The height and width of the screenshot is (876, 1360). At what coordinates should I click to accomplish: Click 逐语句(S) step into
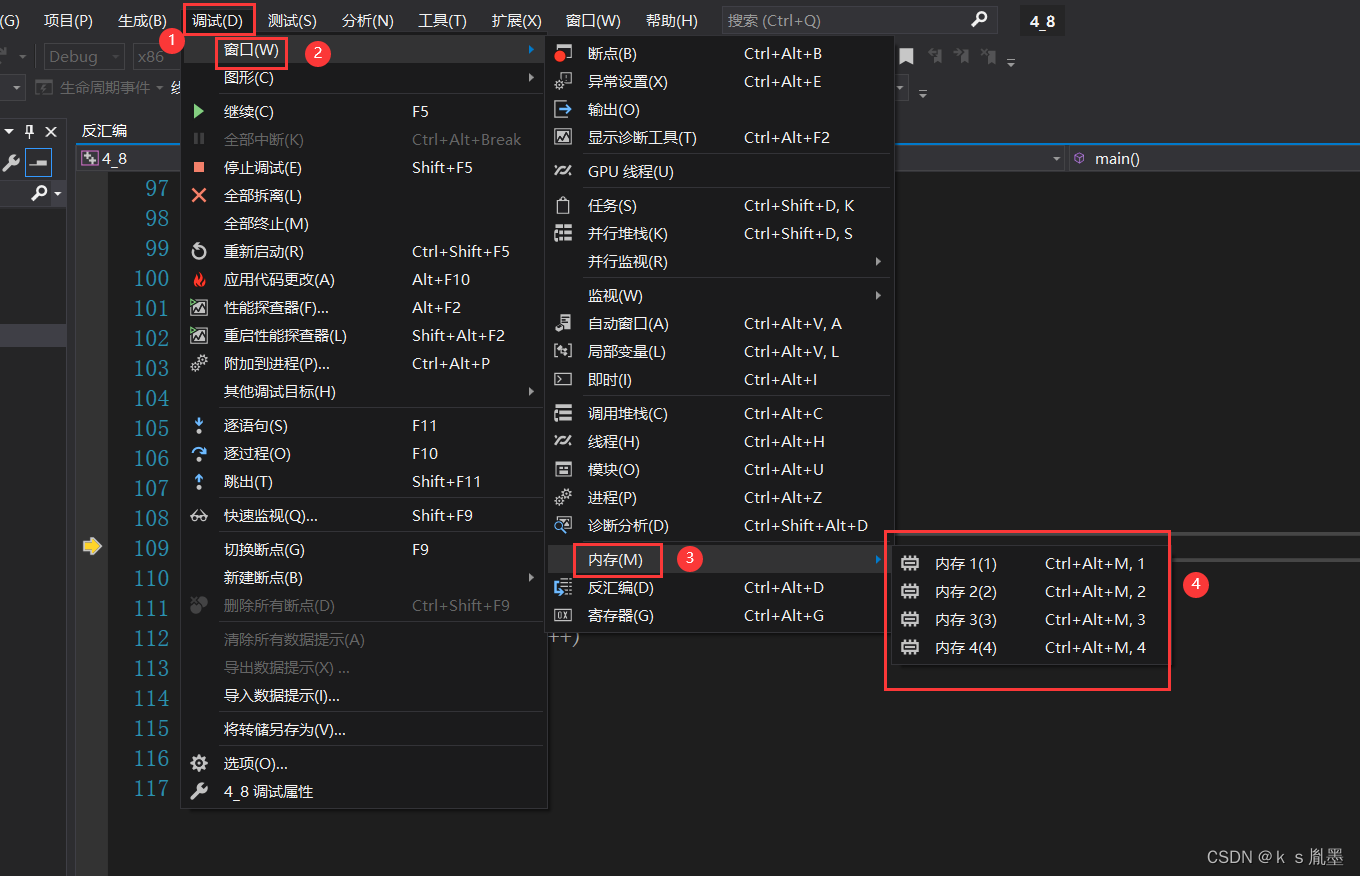tap(363, 426)
